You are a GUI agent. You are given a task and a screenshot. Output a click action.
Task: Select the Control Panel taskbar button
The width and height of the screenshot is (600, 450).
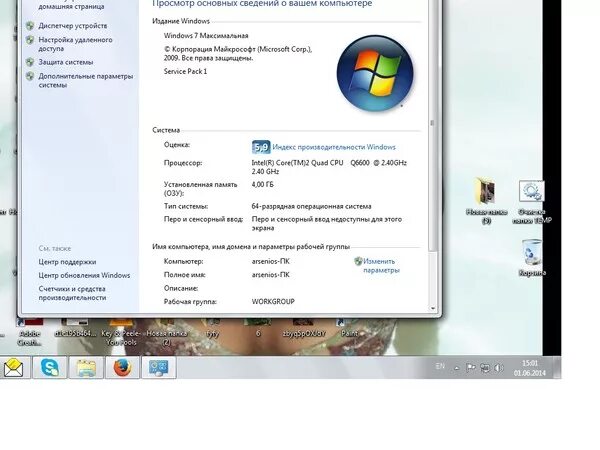tap(159, 368)
